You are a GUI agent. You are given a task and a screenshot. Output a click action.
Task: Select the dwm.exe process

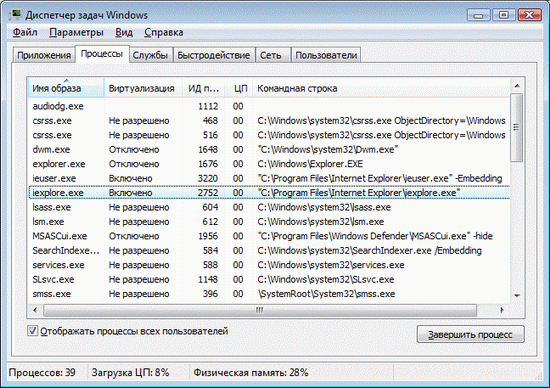[x=269, y=149]
